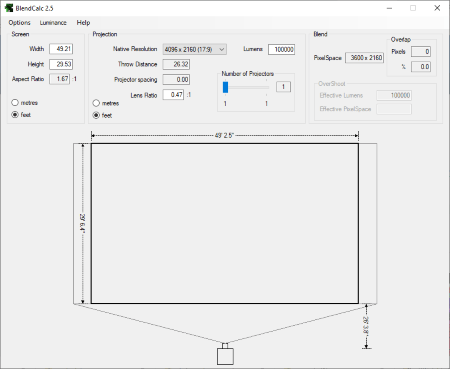
Task: Close the BlendCalc window
Action: click(437, 8)
